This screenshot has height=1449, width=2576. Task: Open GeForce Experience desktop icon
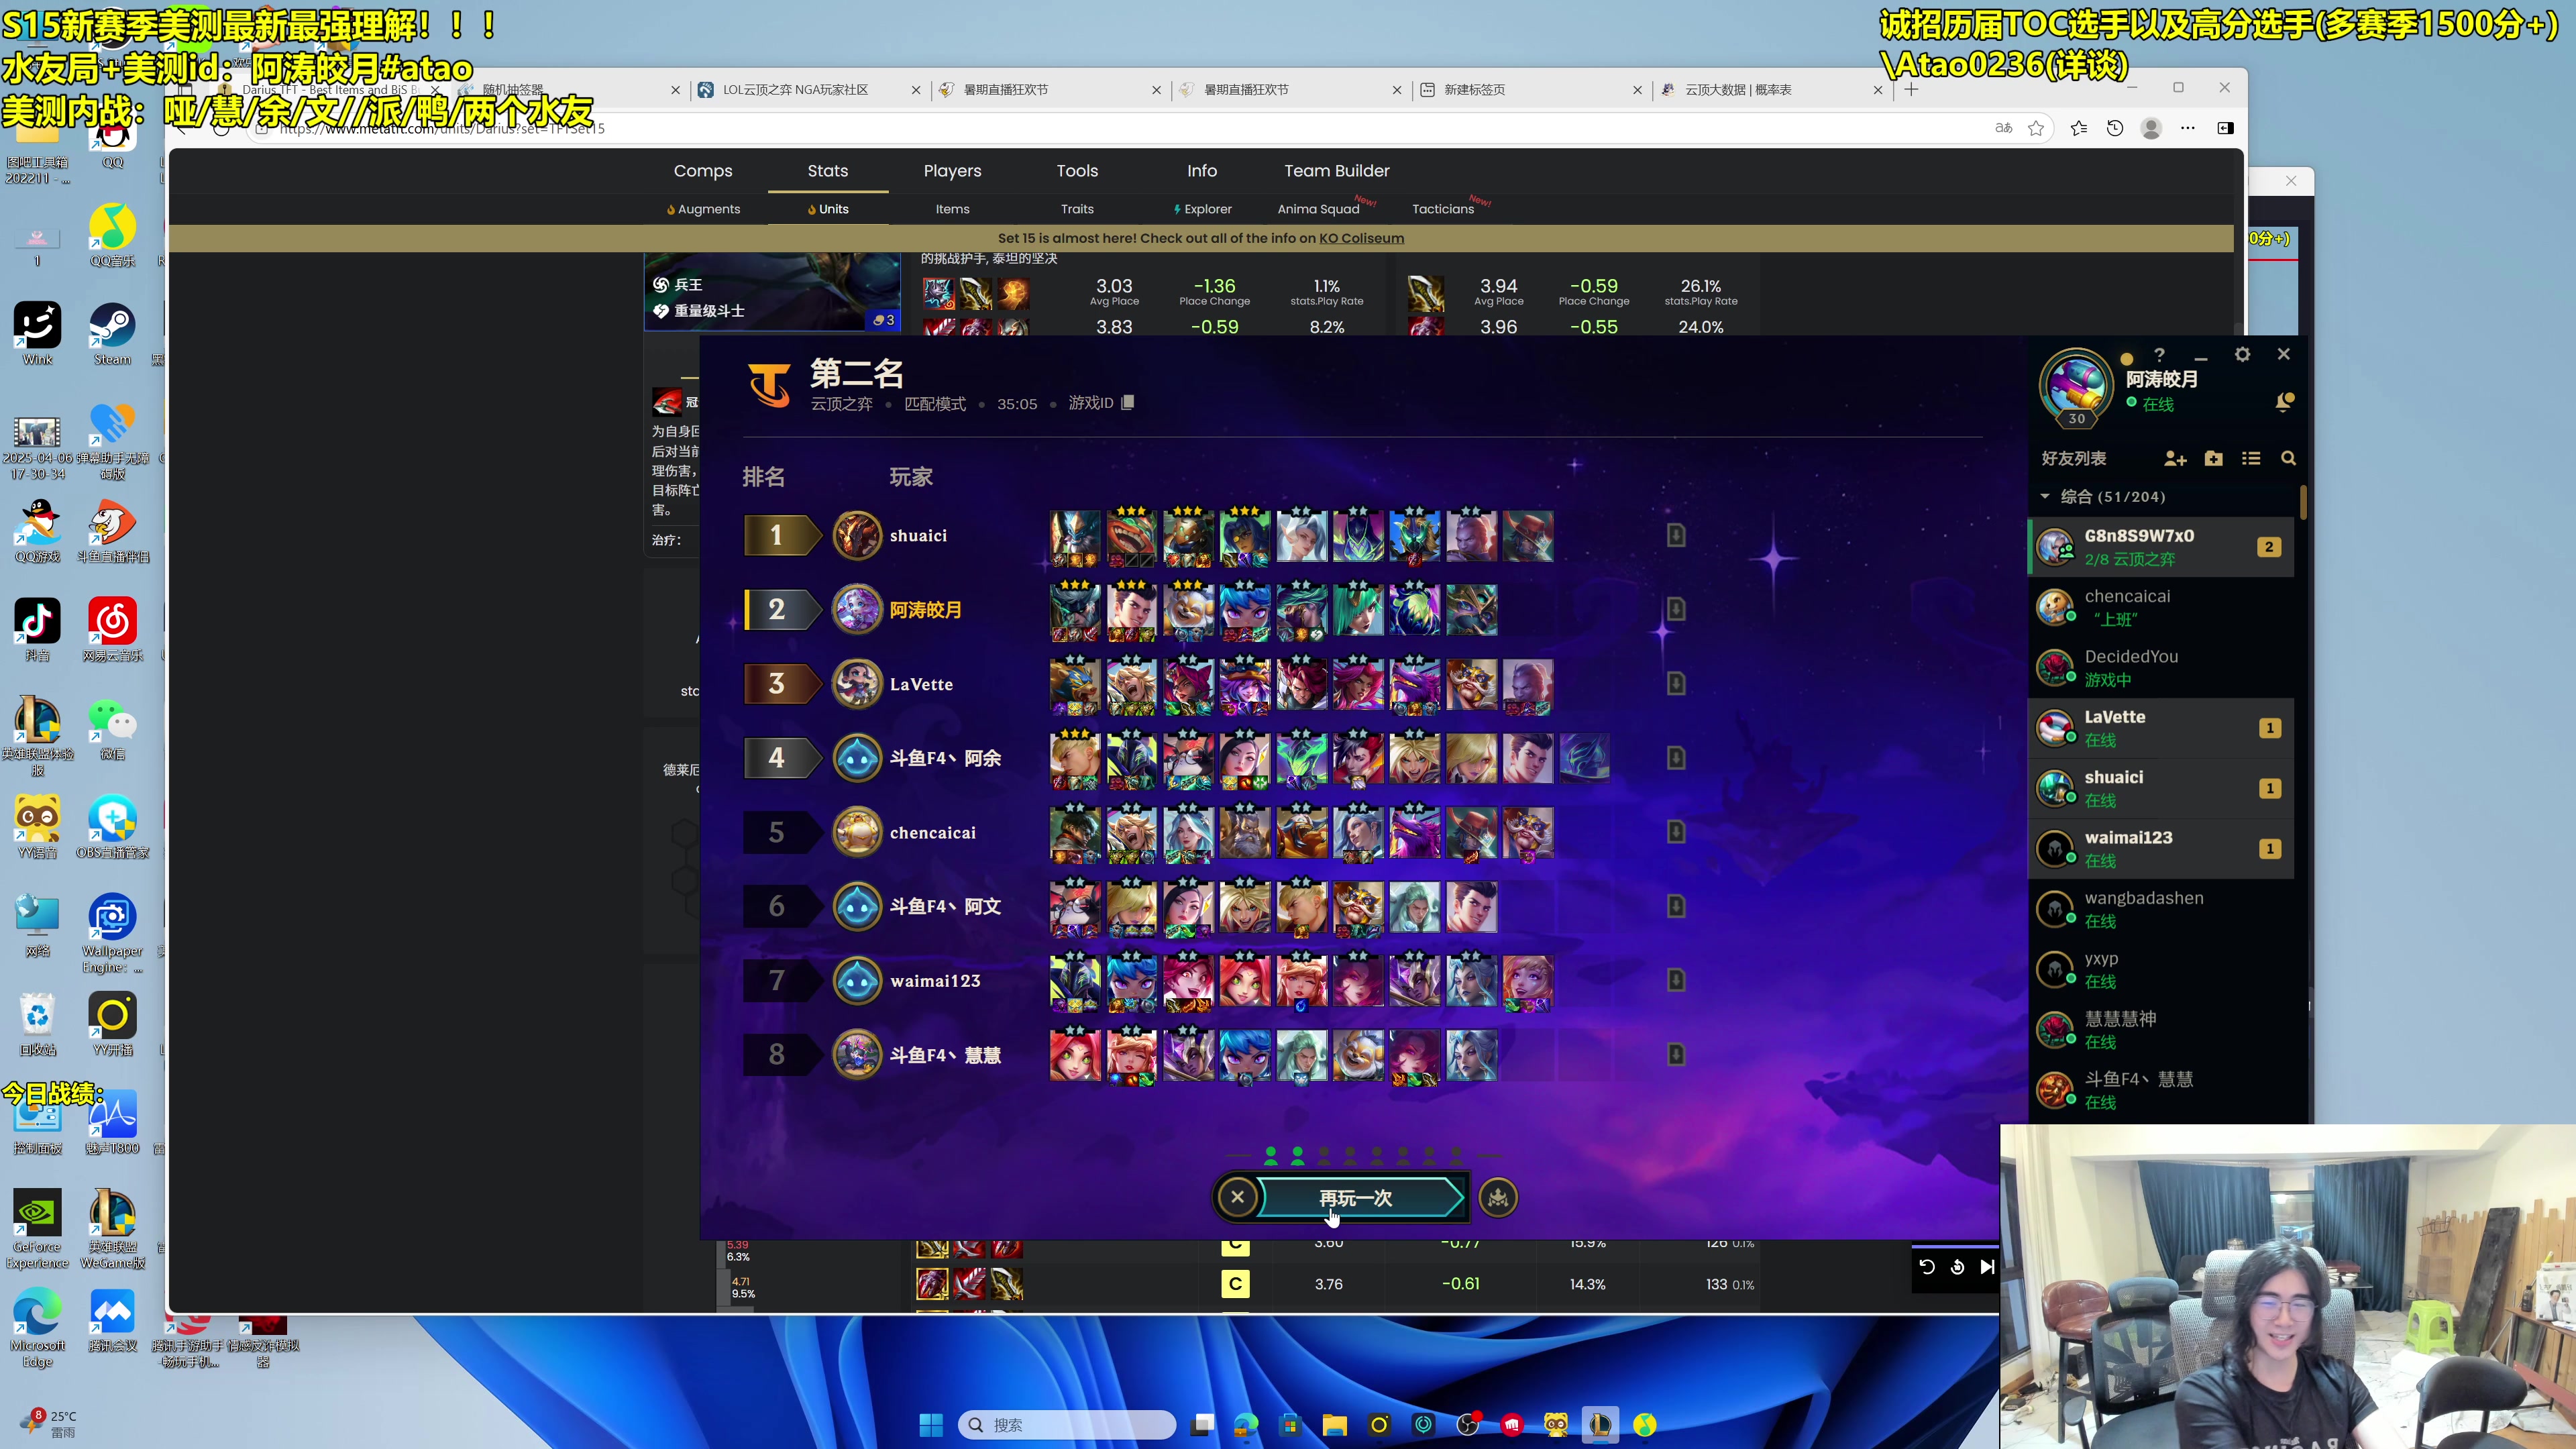37,1229
